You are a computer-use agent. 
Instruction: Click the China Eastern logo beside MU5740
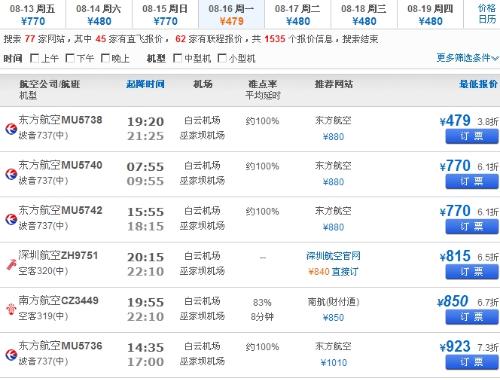(11, 174)
